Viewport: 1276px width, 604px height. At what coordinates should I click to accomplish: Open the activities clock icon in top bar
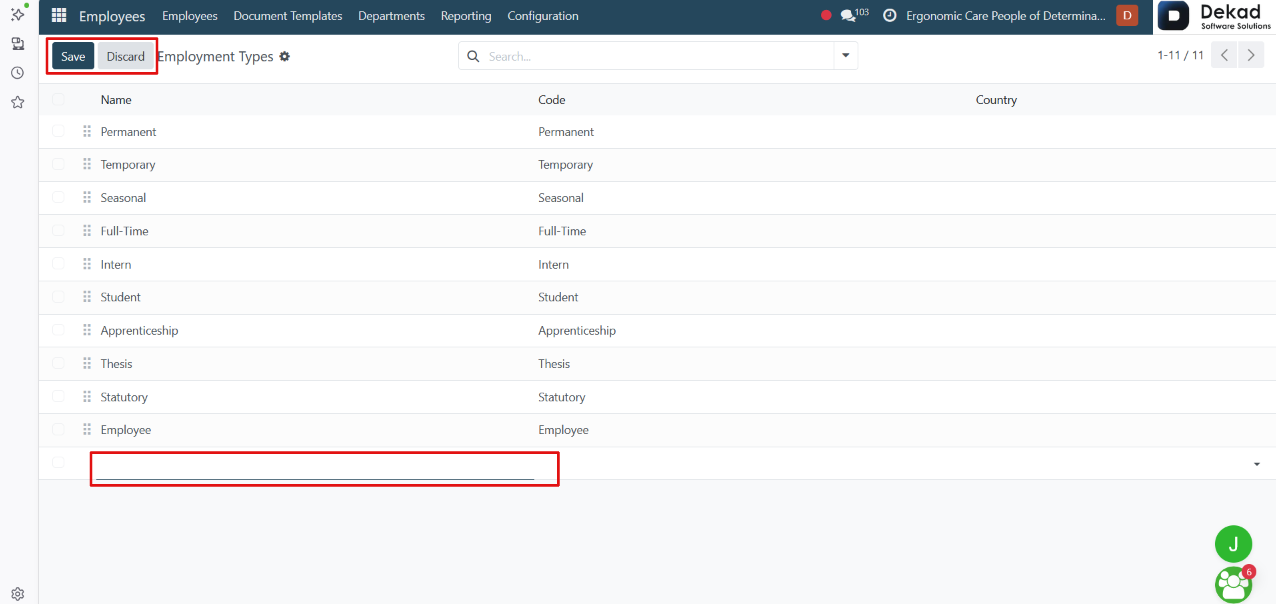[x=889, y=16]
